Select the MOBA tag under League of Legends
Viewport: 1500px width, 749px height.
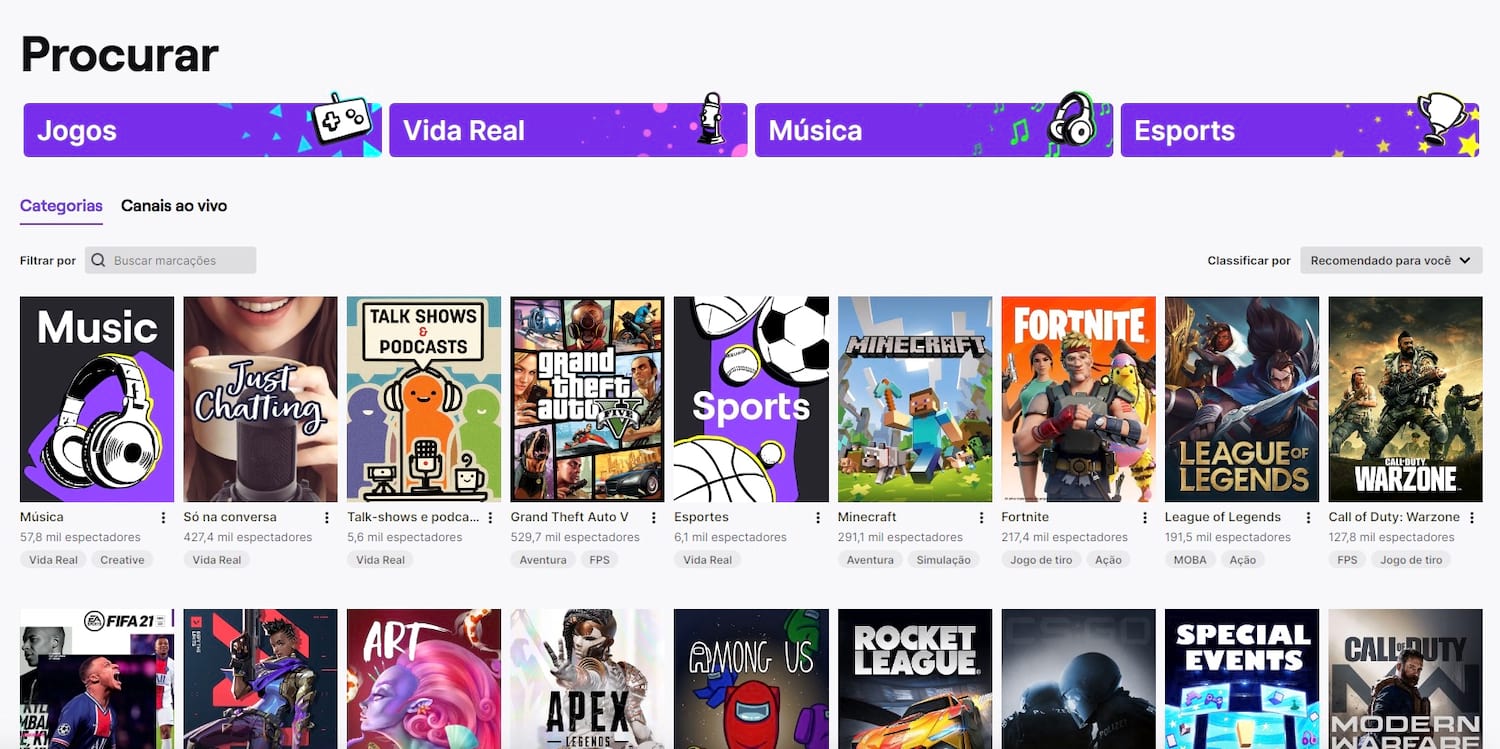point(1190,560)
